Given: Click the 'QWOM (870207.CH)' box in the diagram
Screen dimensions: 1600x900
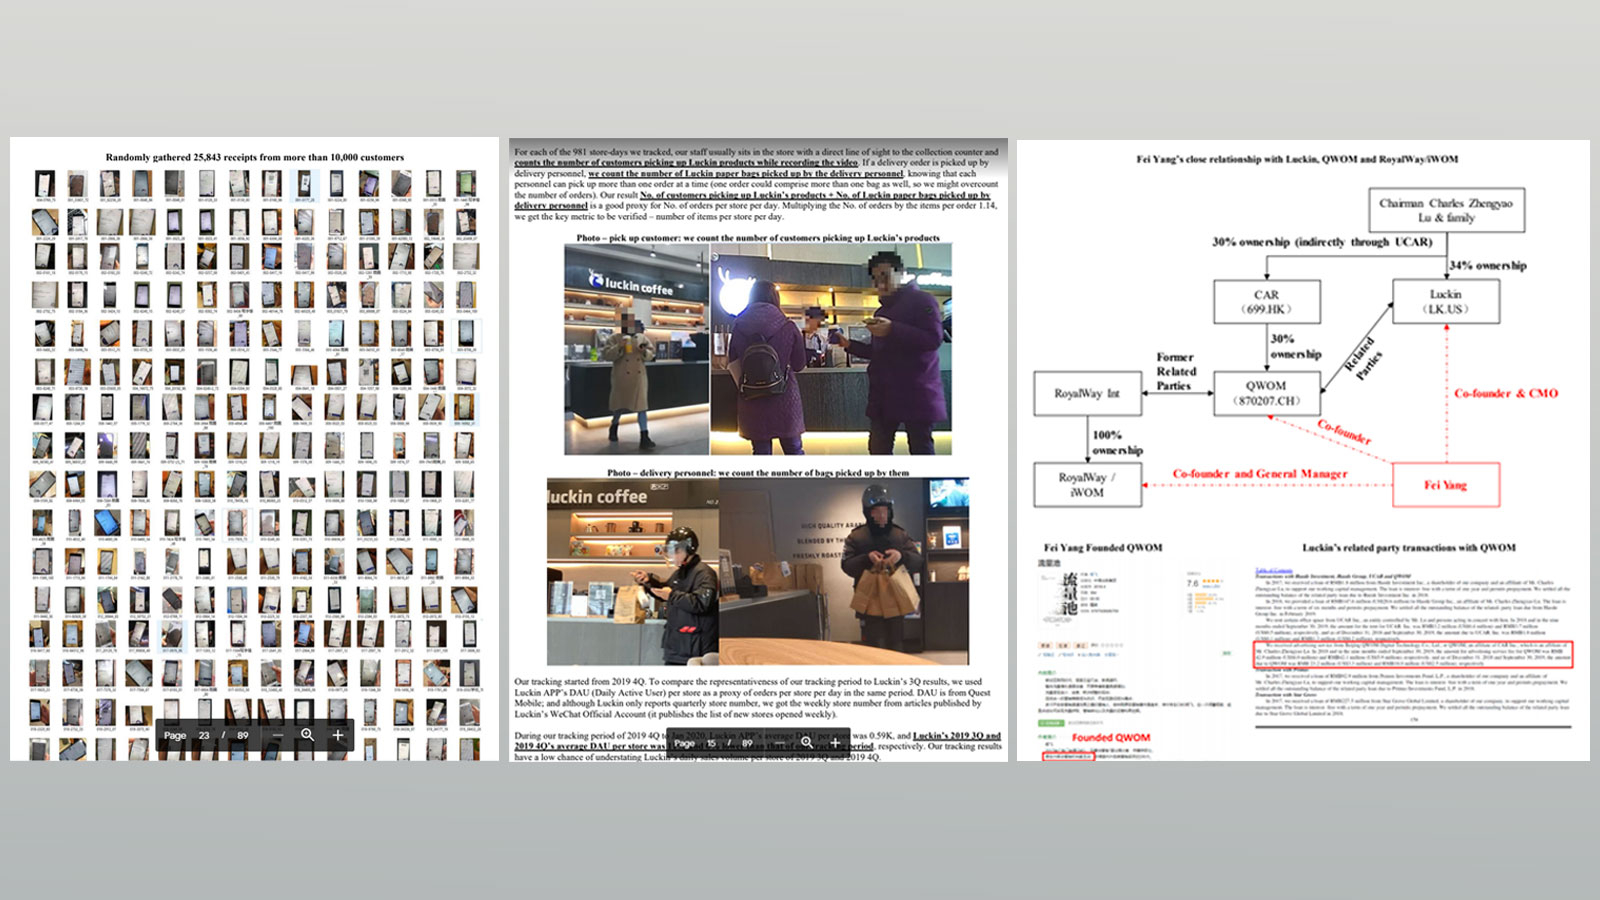Looking at the screenshot, I should point(1266,393).
